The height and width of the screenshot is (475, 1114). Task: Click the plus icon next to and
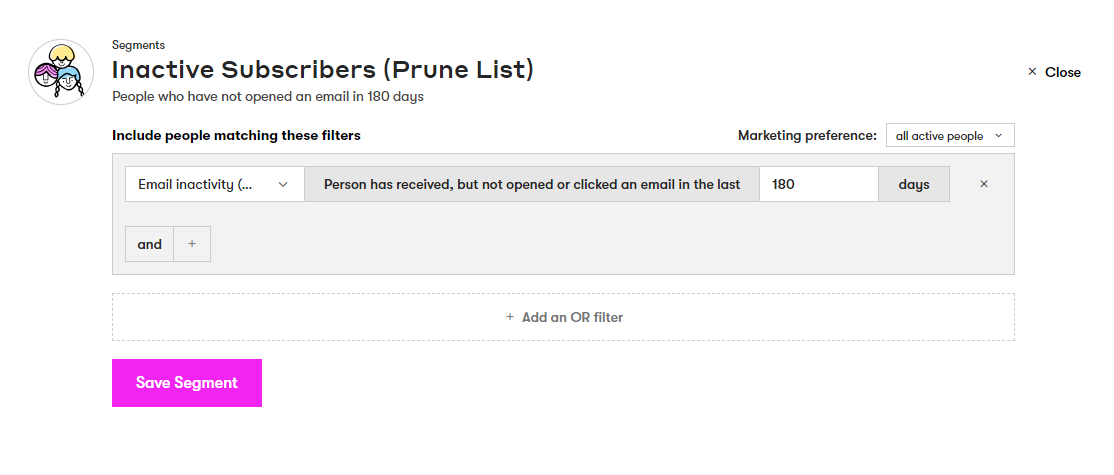click(192, 244)
